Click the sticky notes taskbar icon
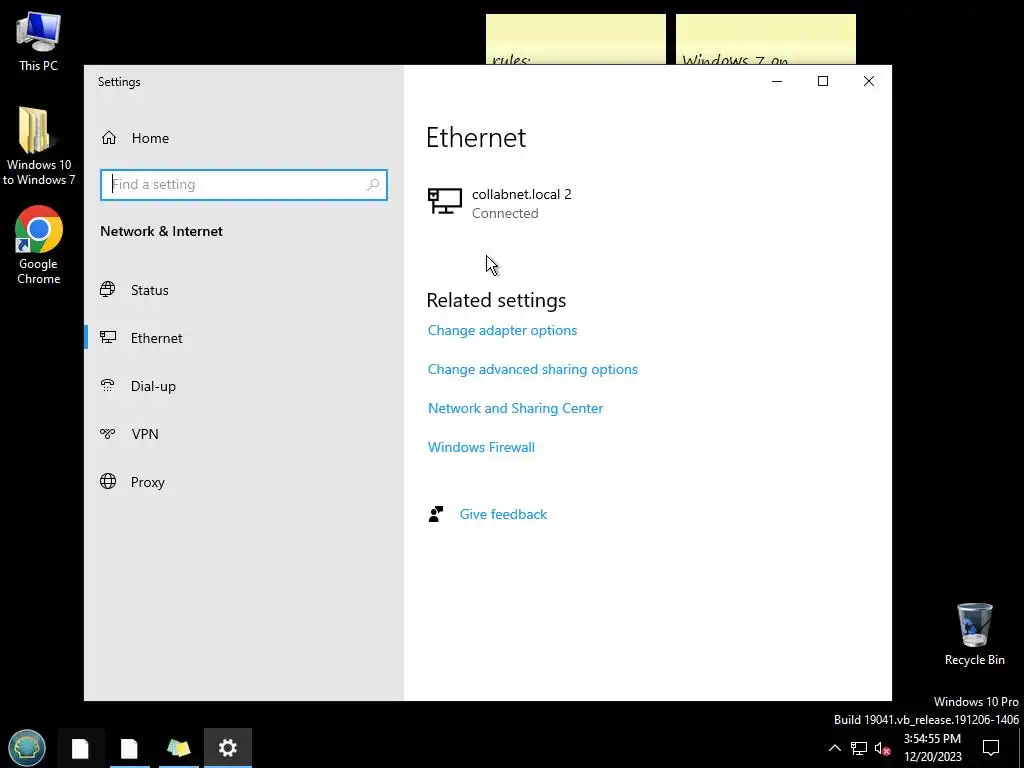The image size is (1024, 768). pyautogui.click(x=178, y=748)
